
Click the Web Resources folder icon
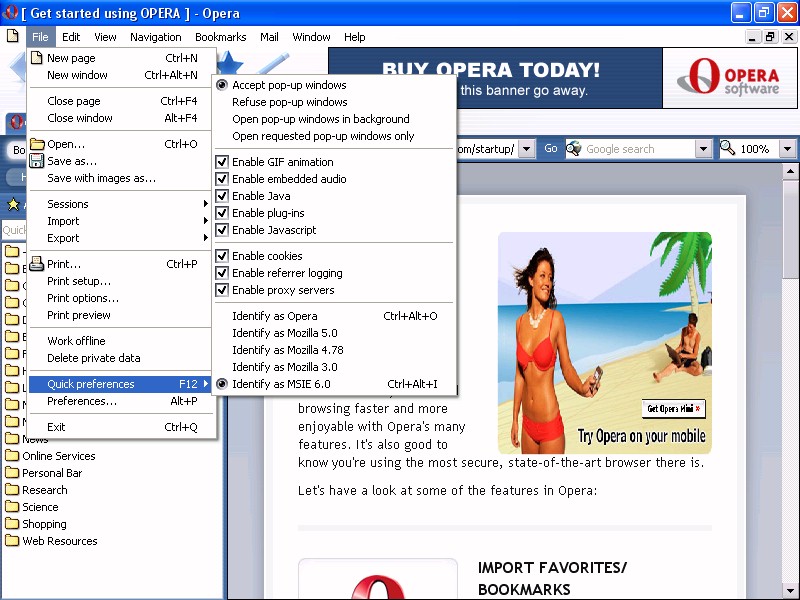click(12, 540)
